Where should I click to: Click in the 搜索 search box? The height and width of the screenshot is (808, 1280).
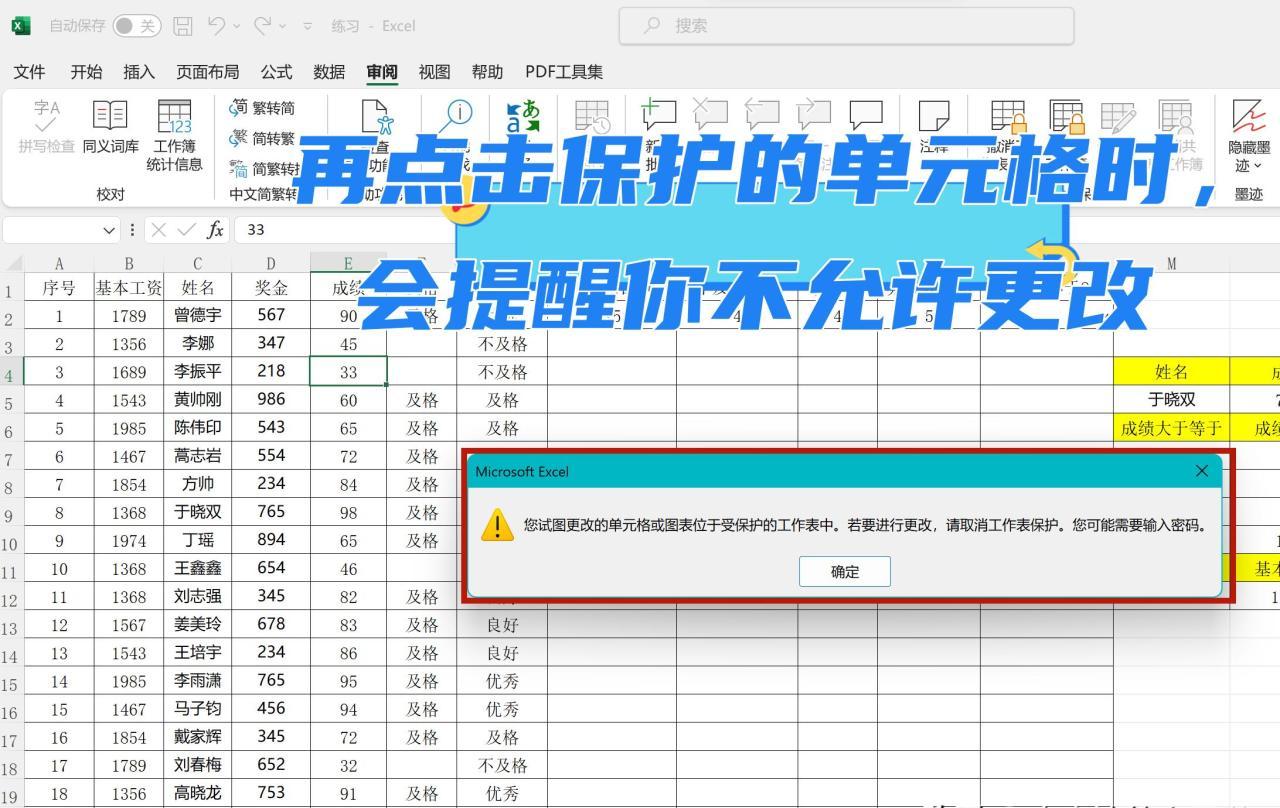click(x=846, y=26)
